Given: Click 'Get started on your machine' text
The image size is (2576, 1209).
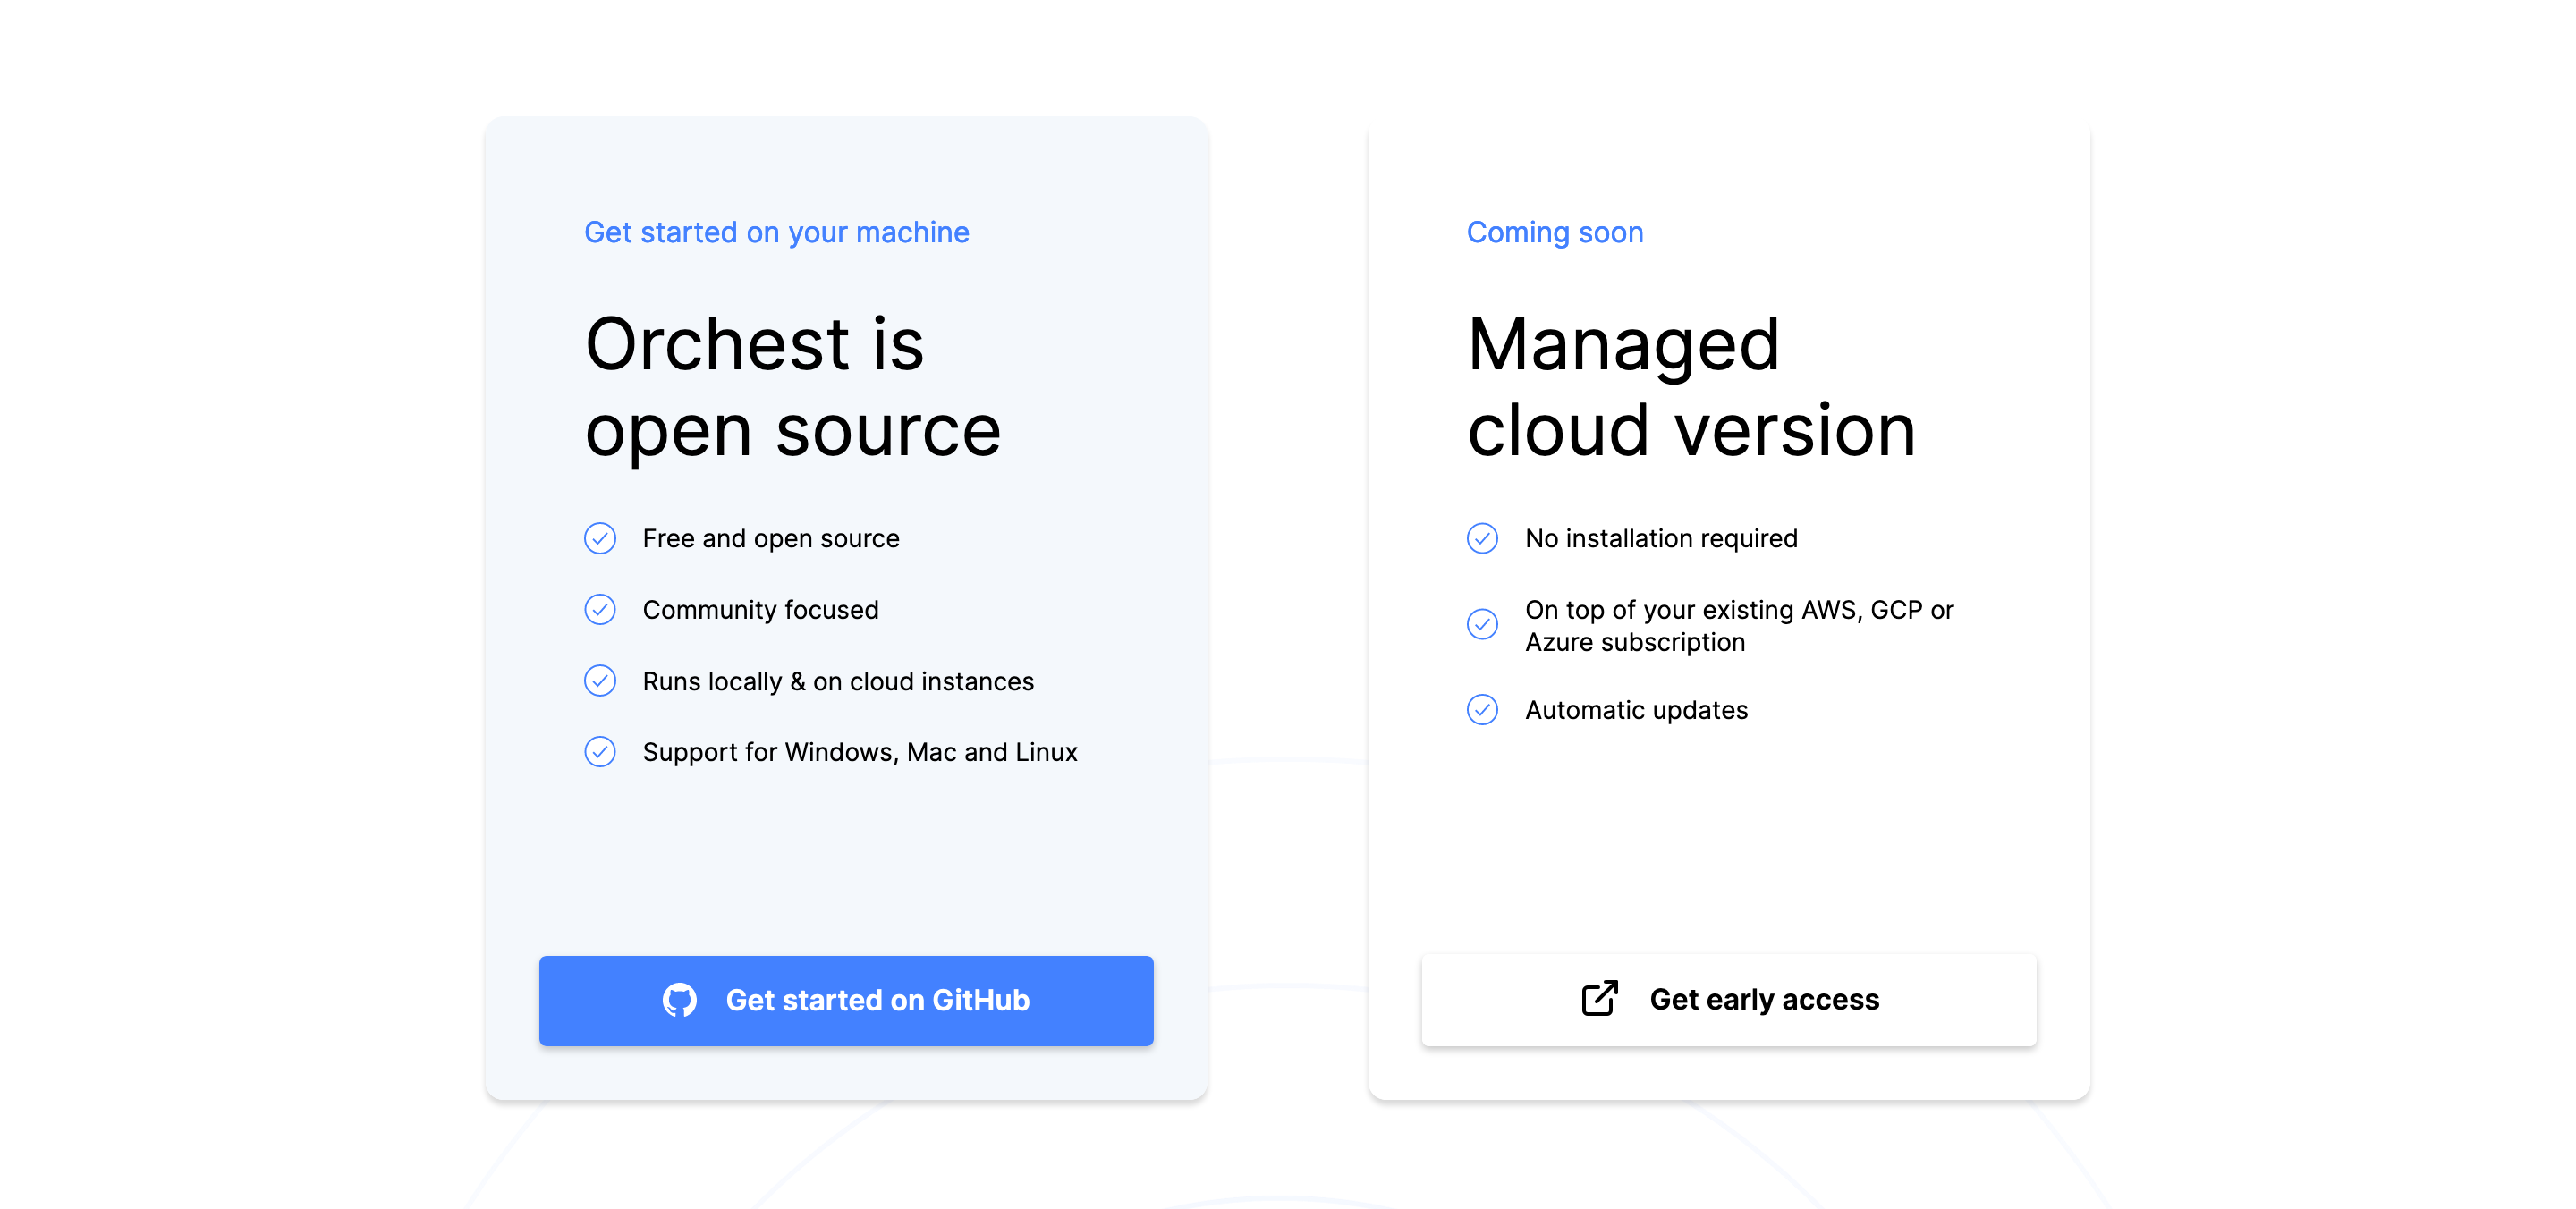Looking at the screenshot, I should [777, 232].
